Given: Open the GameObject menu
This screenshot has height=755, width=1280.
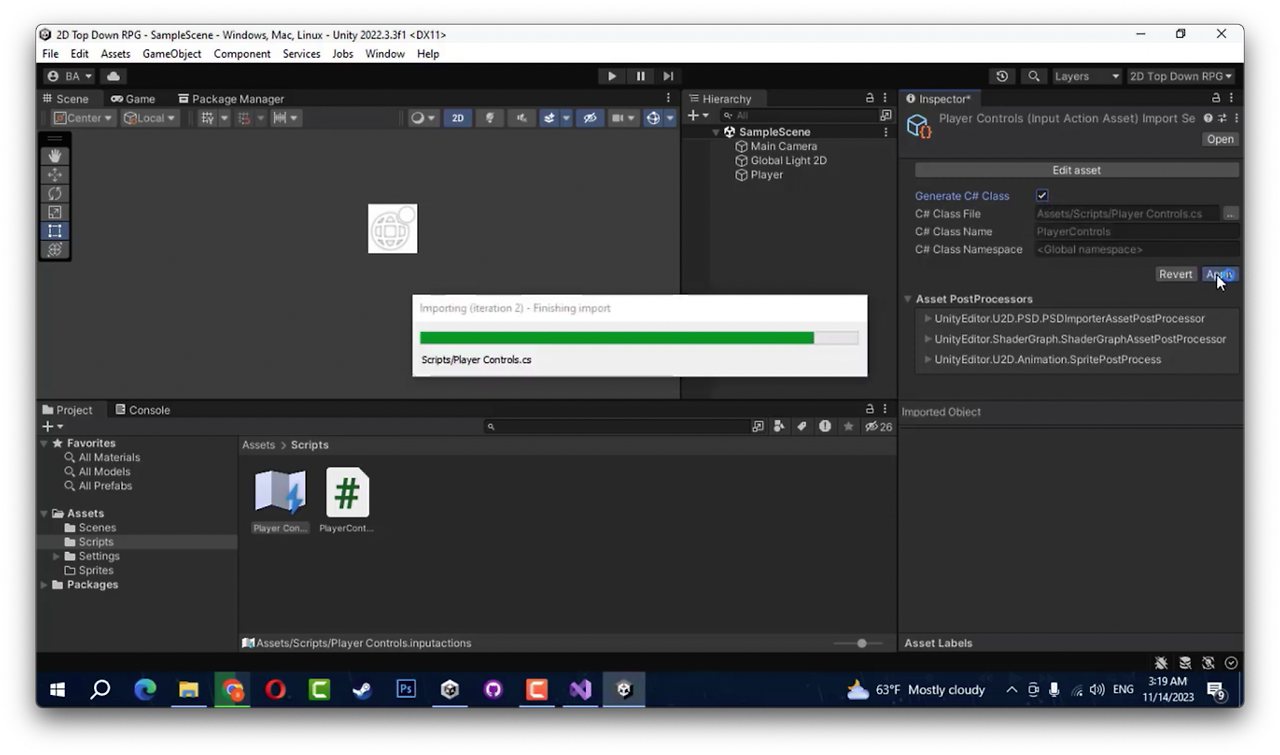Looking at the screenshot, I should [x=172, y=54].
